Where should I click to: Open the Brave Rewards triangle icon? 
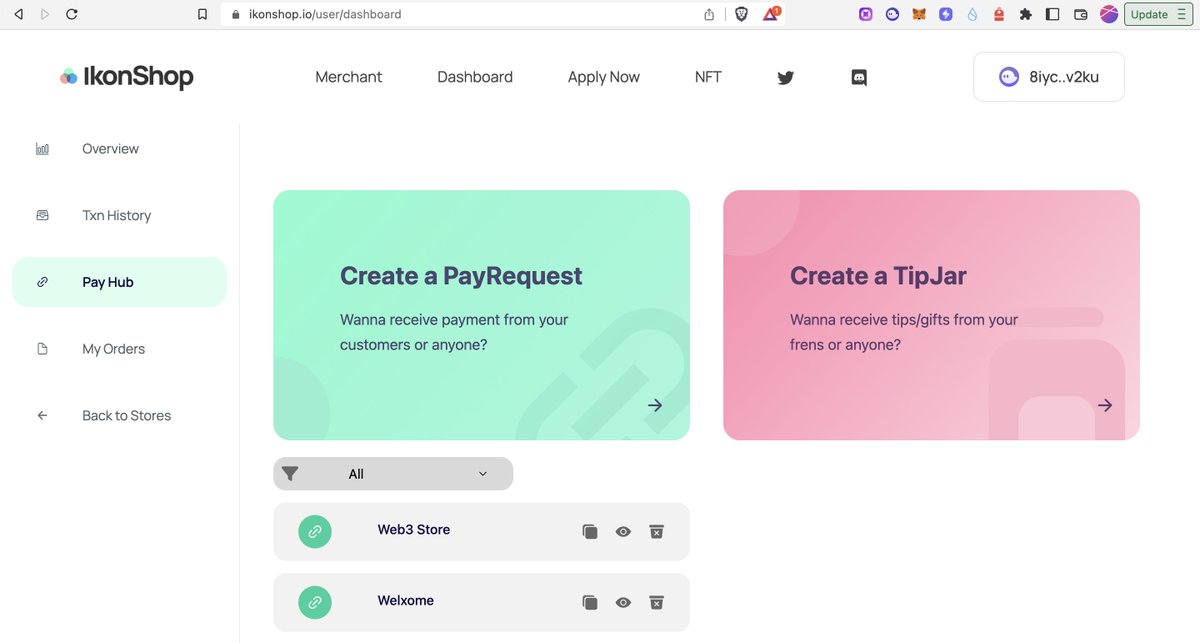[771, 14]
